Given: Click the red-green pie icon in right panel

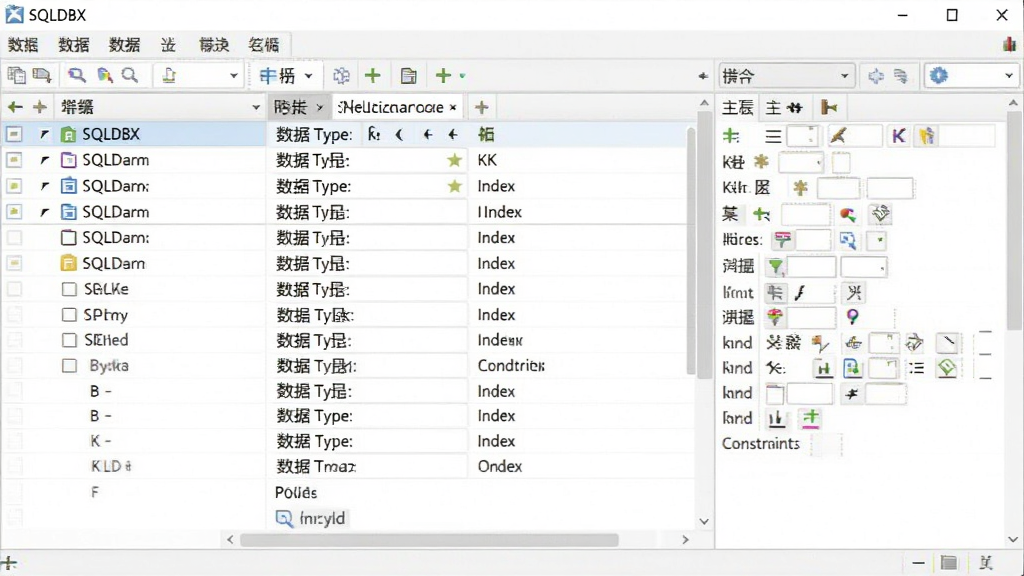Looking at the screenshot, I should [848, 214].
